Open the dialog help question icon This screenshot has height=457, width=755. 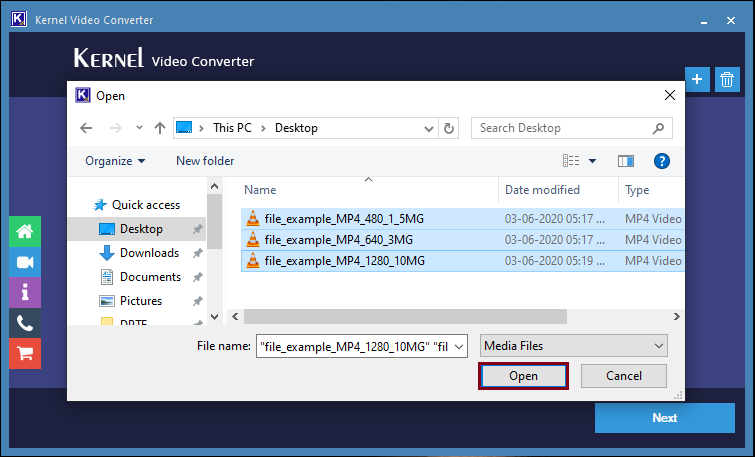(x=662, y=161)
